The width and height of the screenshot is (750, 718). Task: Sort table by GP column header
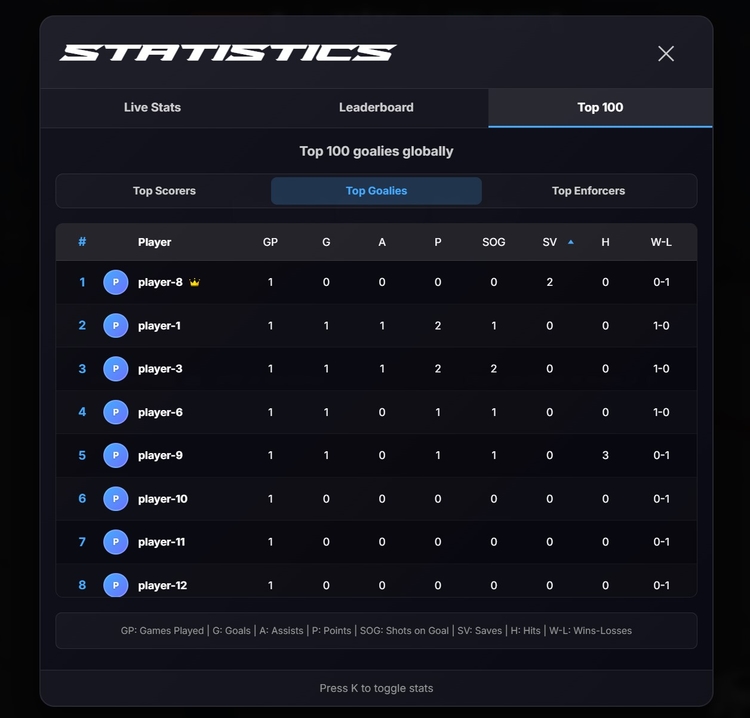coord(270,242)
